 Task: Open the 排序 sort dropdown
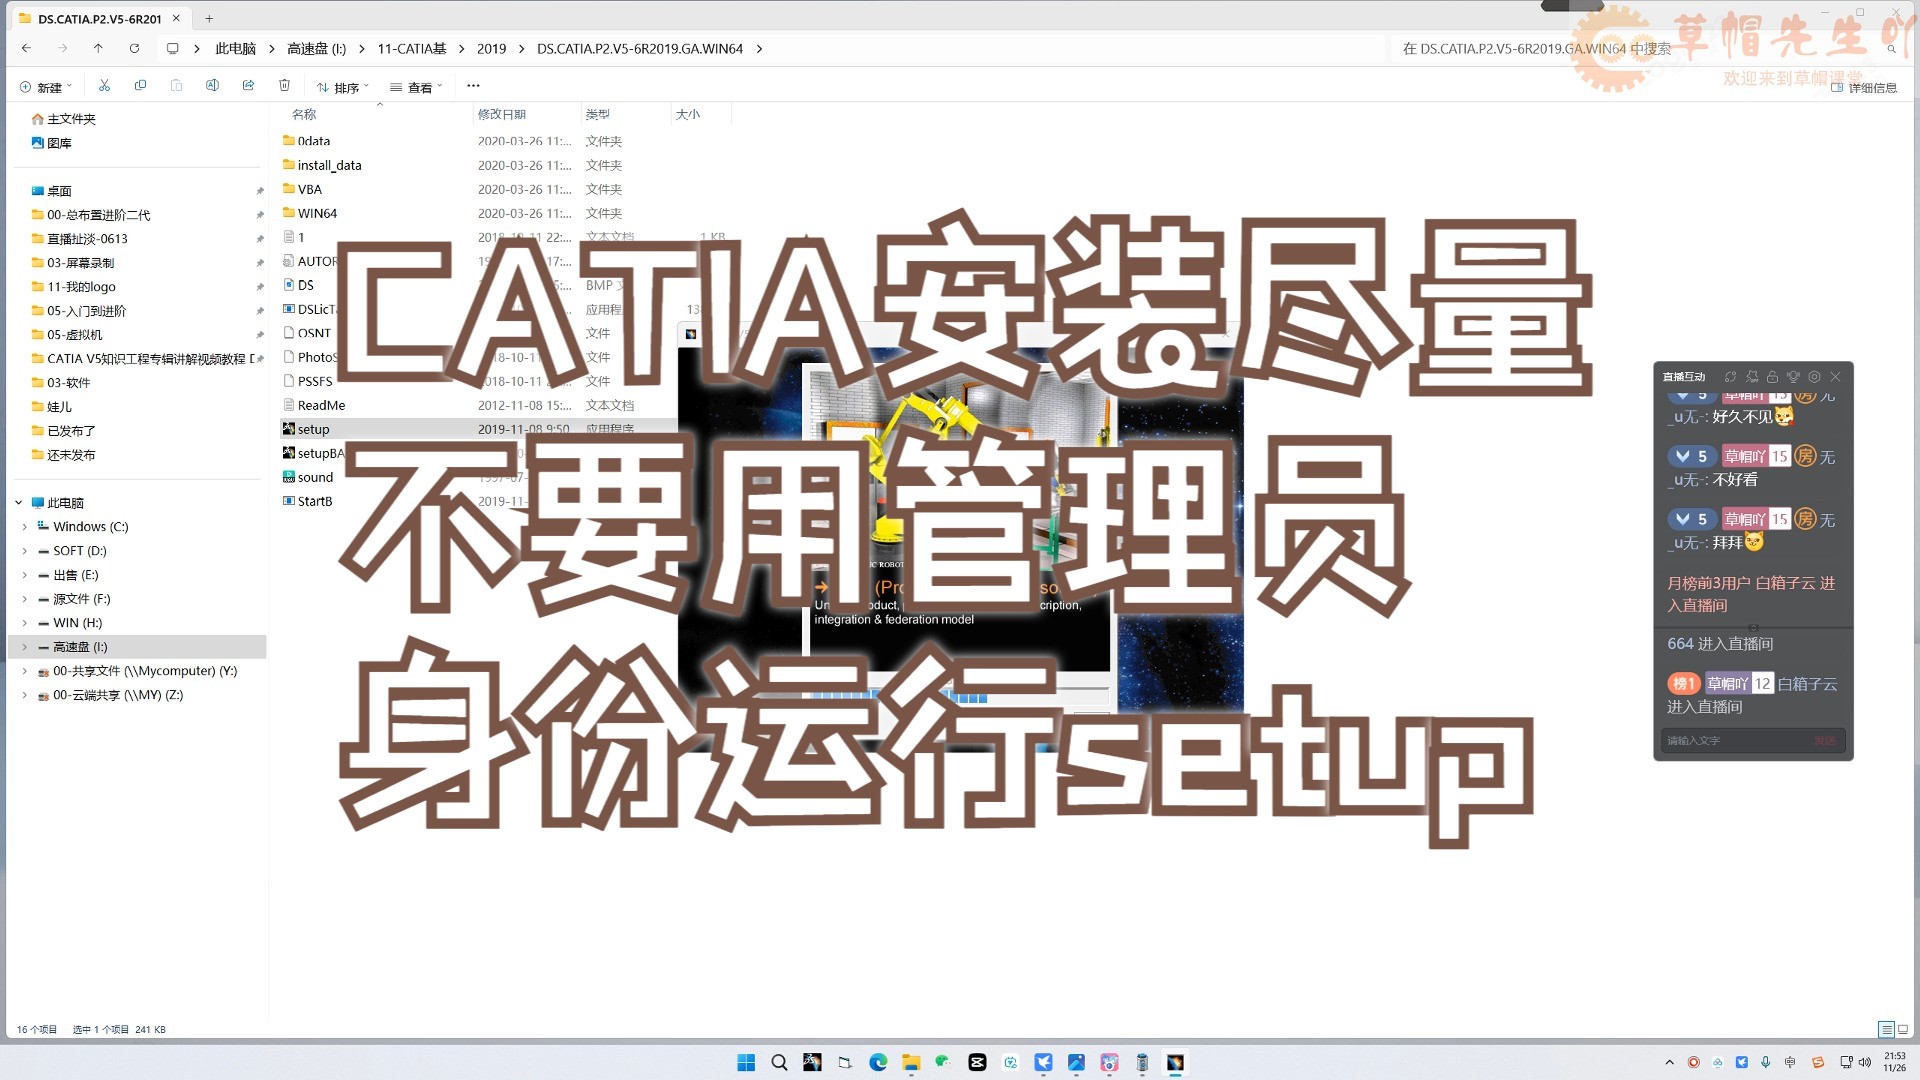point(343,88)
